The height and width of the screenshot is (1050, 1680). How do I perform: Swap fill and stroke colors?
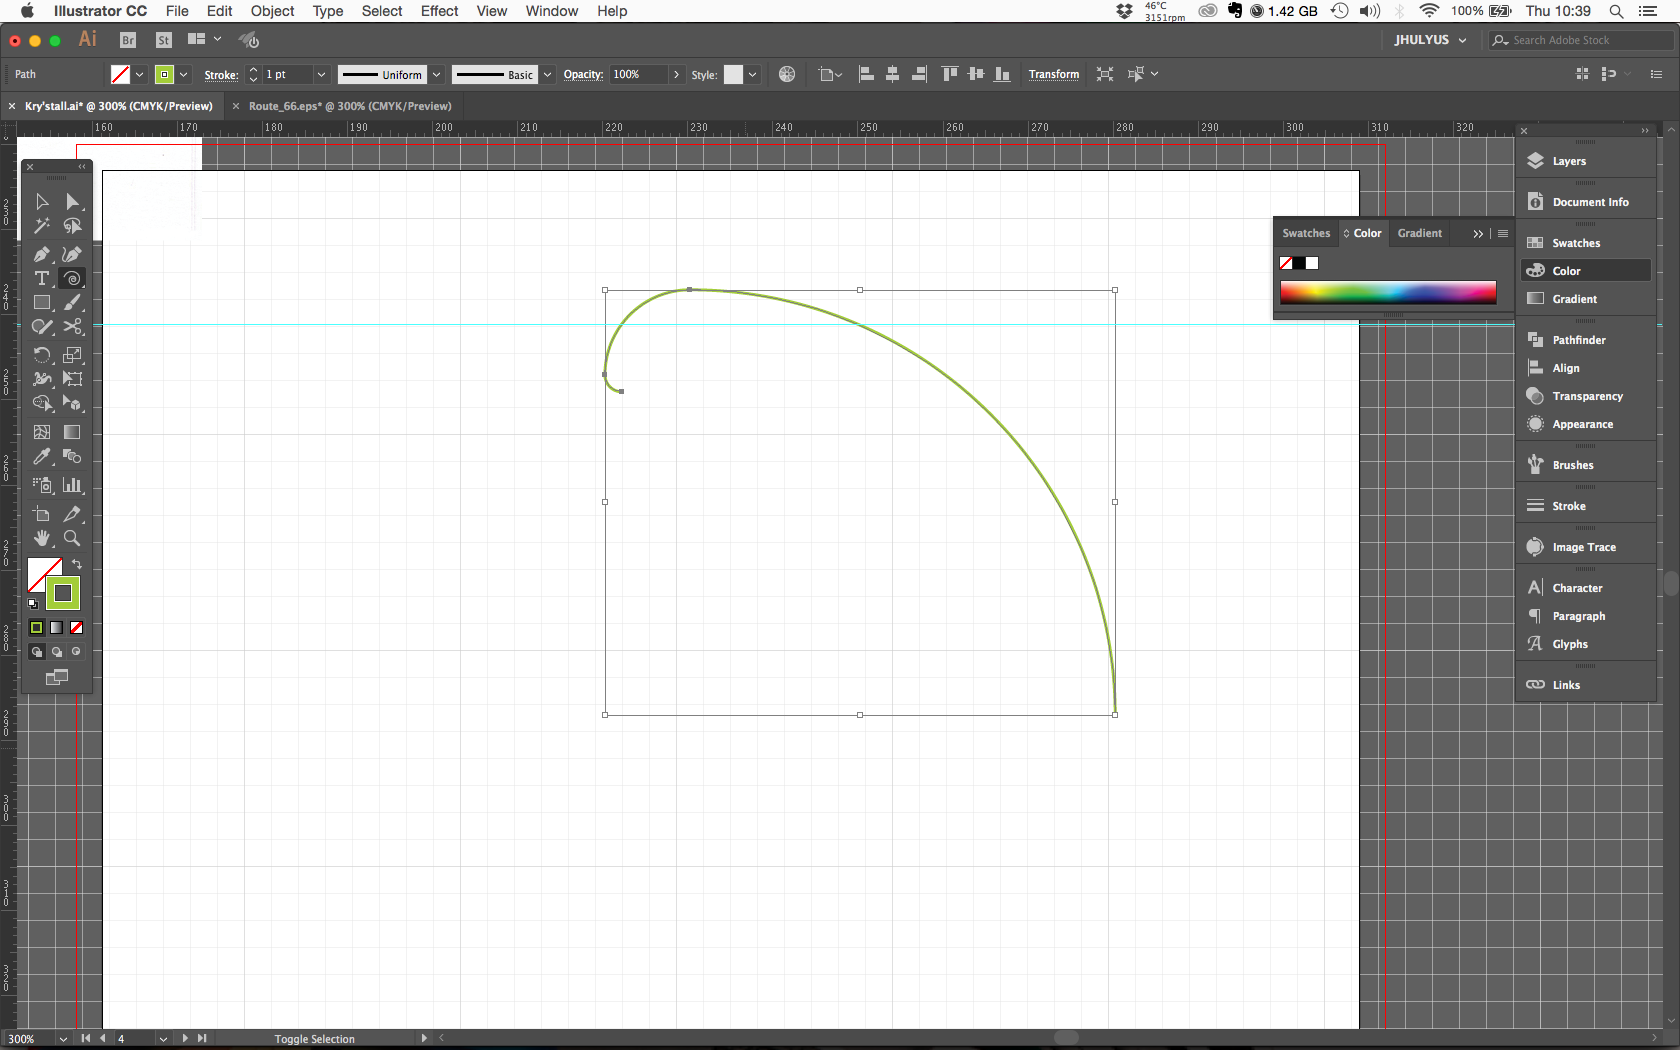pos(77,565)
